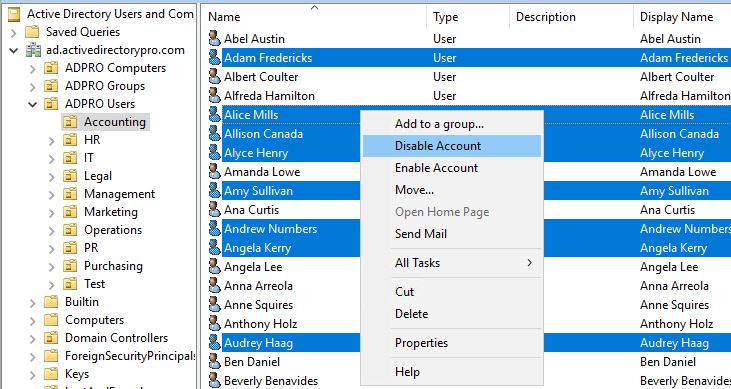Viewport: 731px width, 389px height.
Task: Click Anthony Holz in Display Name column
Action: point(676,324)
